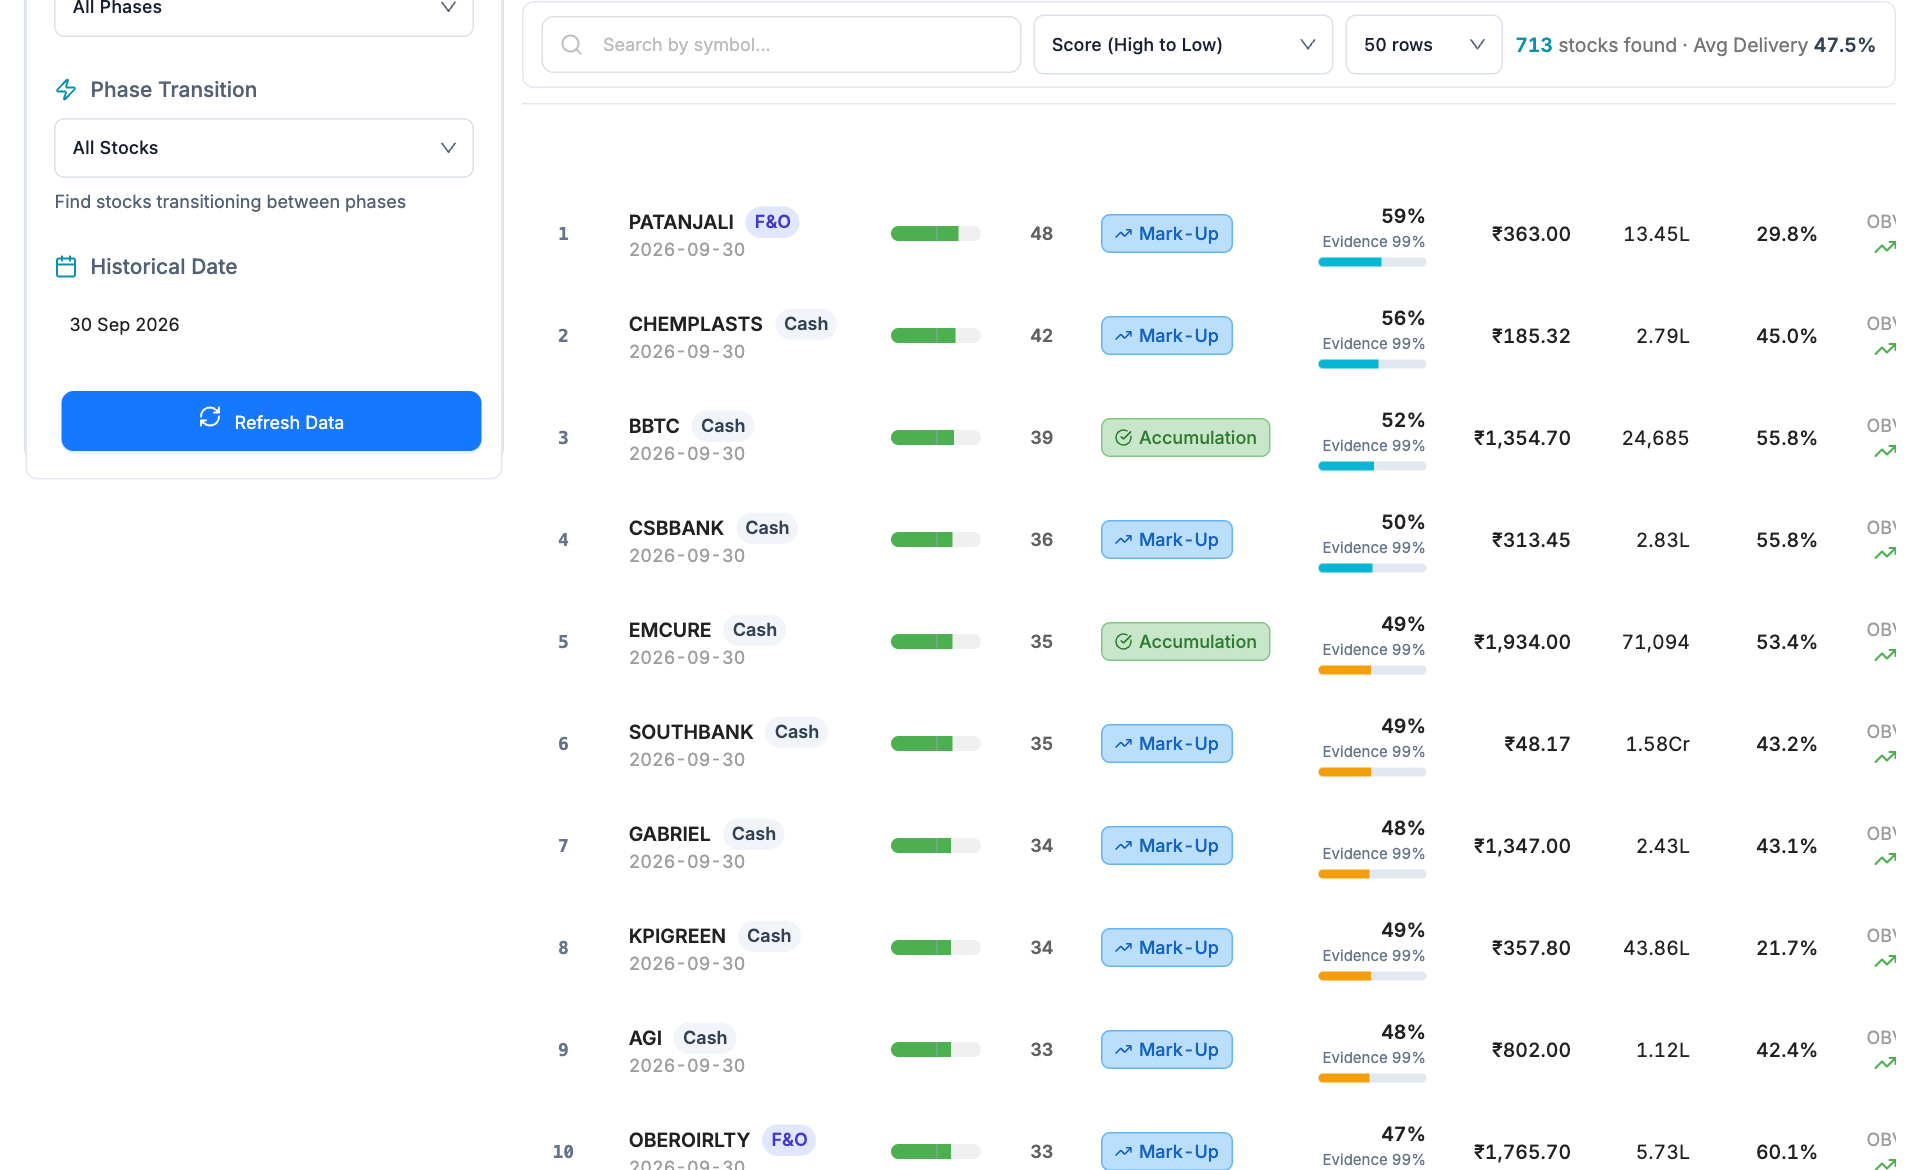Click the Mark-Up badge for CHEMPLASTS
The height and width of the screenshot is (1170, 1920).
pos(1167,336)
